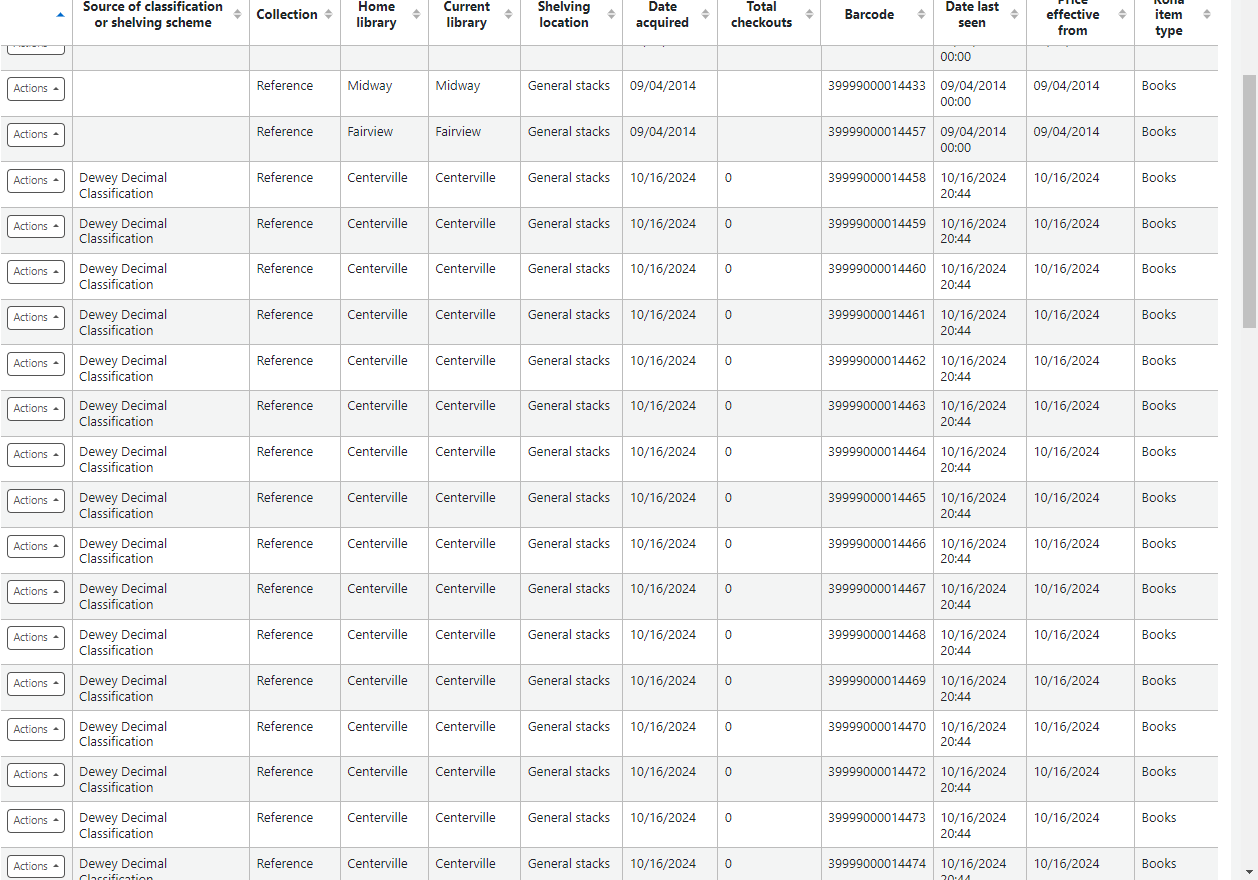
Task: Click sort arrows next to Current library
Action: pyautogui.click(x=509, y=15)
